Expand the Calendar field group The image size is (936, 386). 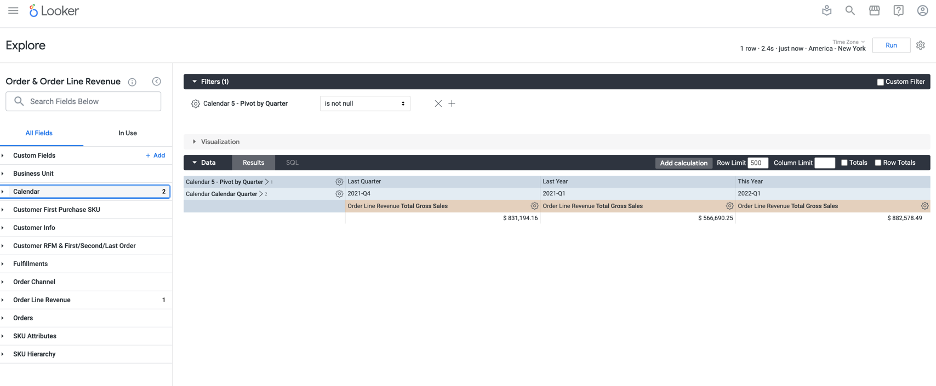(x=85, y=192)
